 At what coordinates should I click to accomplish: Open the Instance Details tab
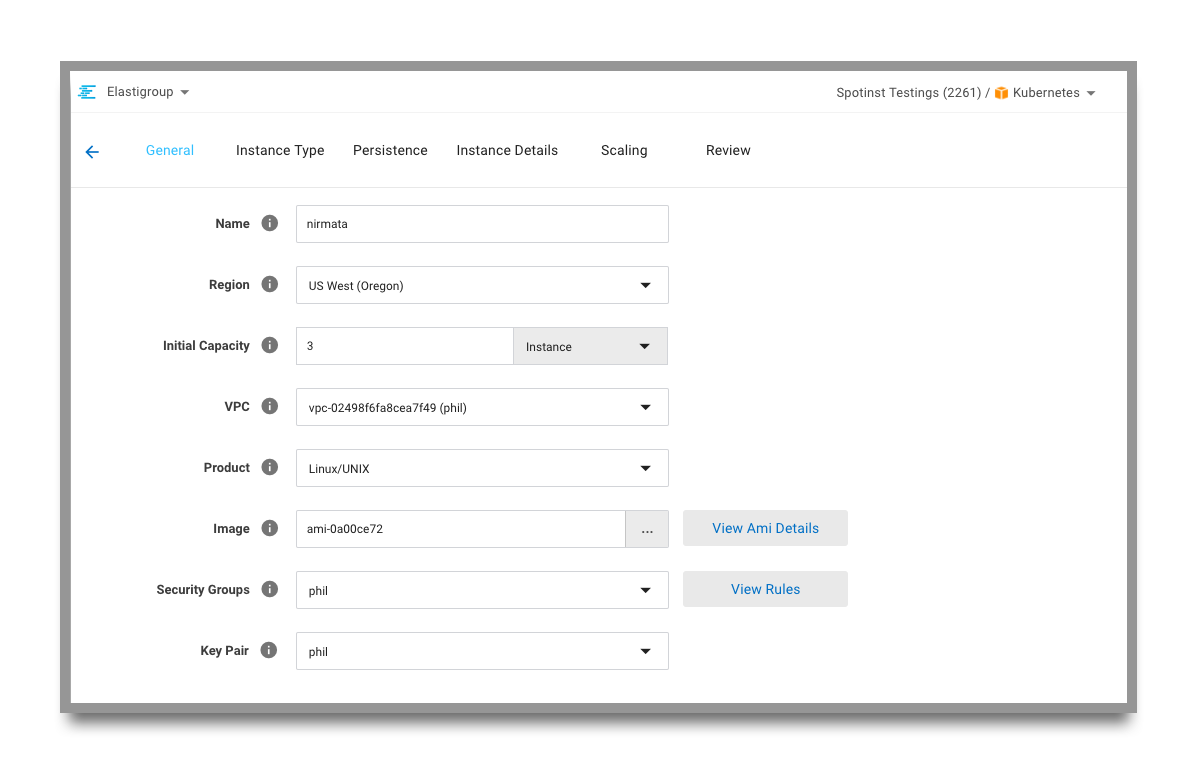click(x=507, y=151)
